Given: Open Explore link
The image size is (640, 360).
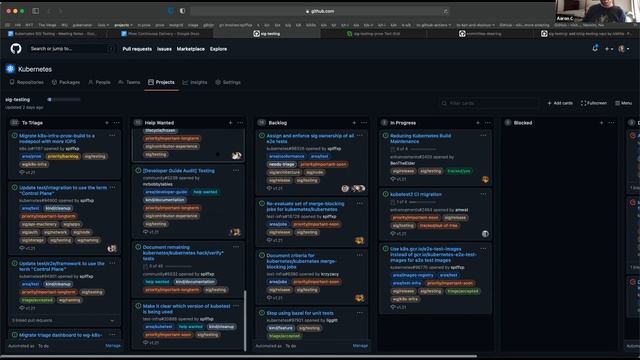Looking at the screenshot, I should click(x=218, y=49).
